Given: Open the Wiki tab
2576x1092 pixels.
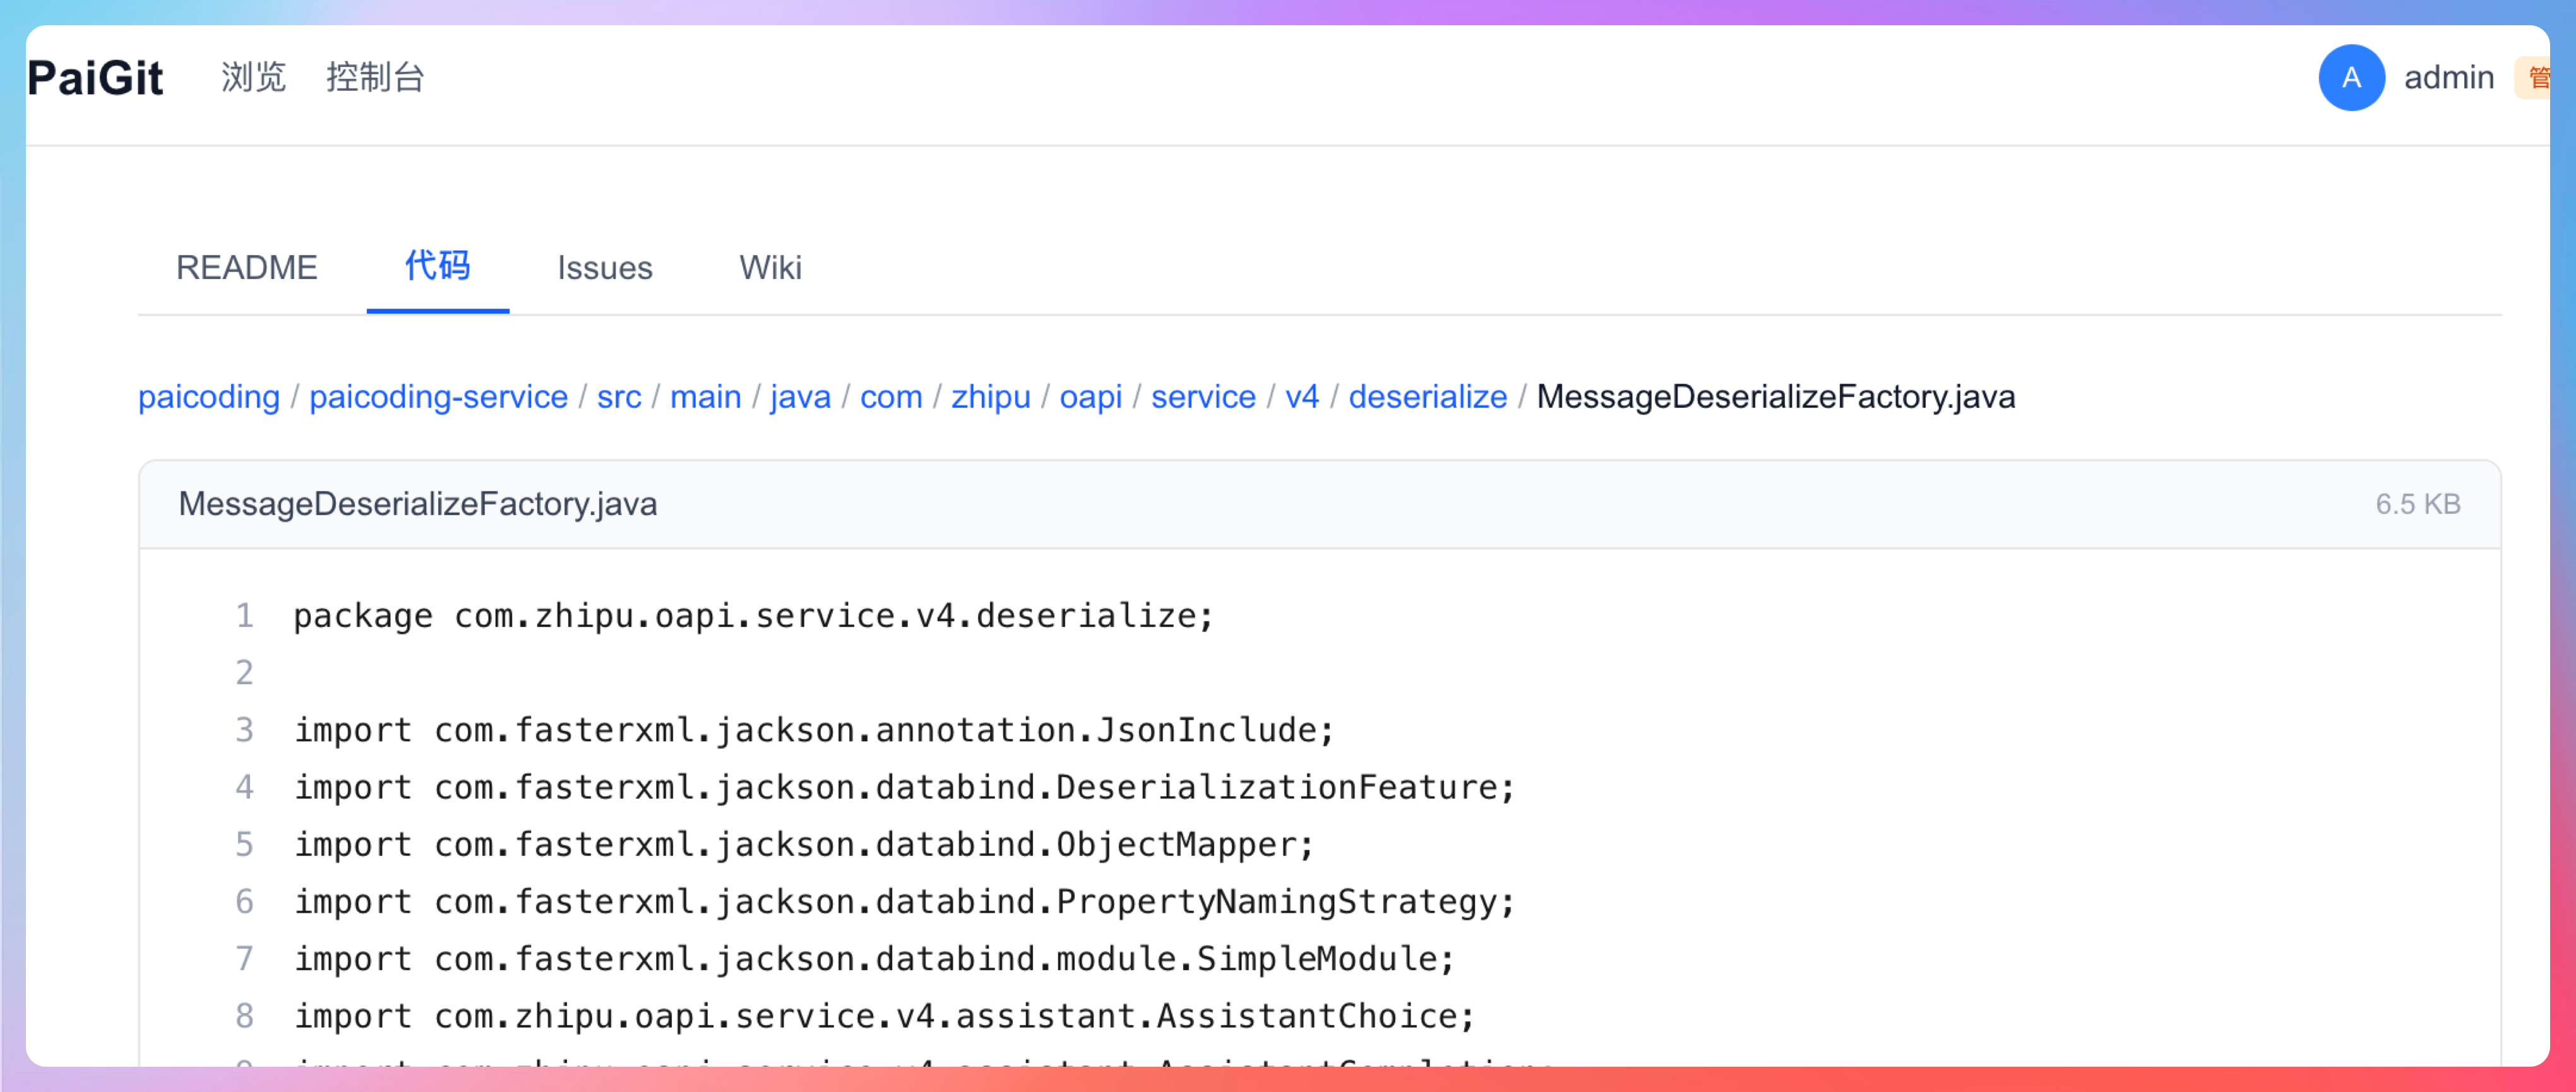Looking at the screenshot, I should pos(769,267).
